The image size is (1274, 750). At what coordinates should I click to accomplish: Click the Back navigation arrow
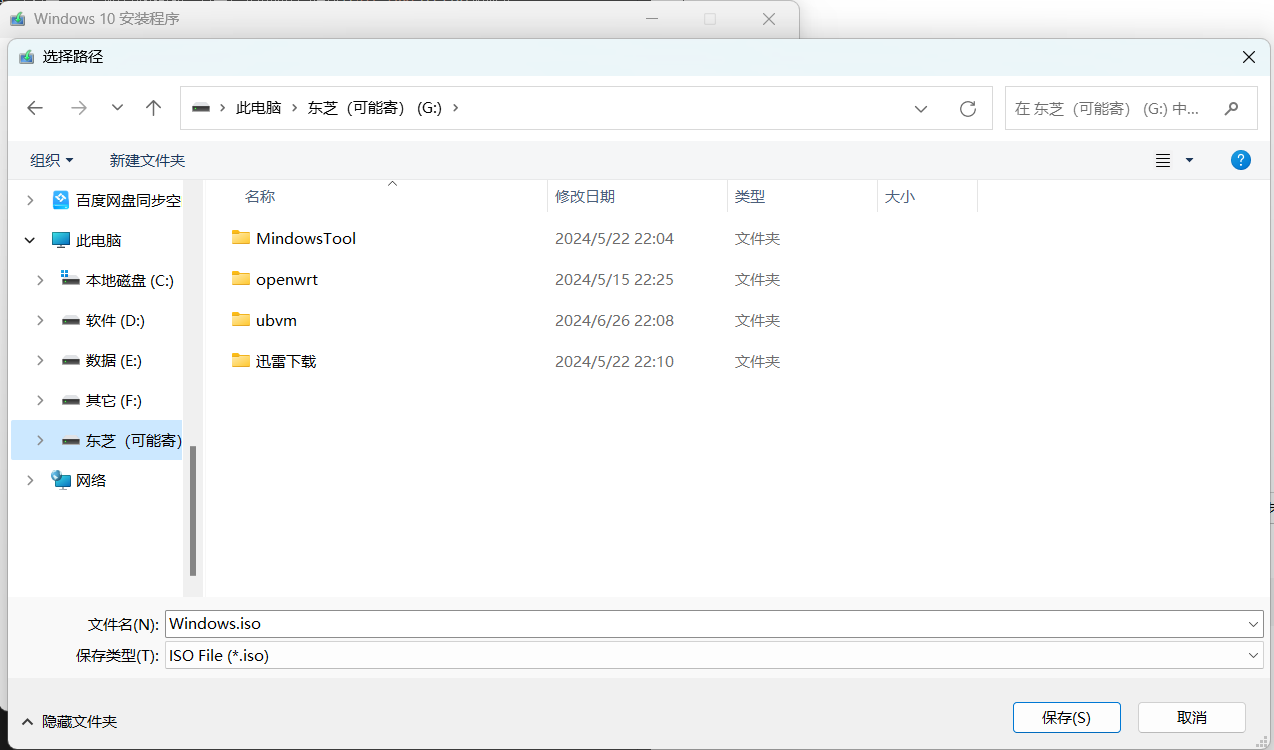coord(35,108)
